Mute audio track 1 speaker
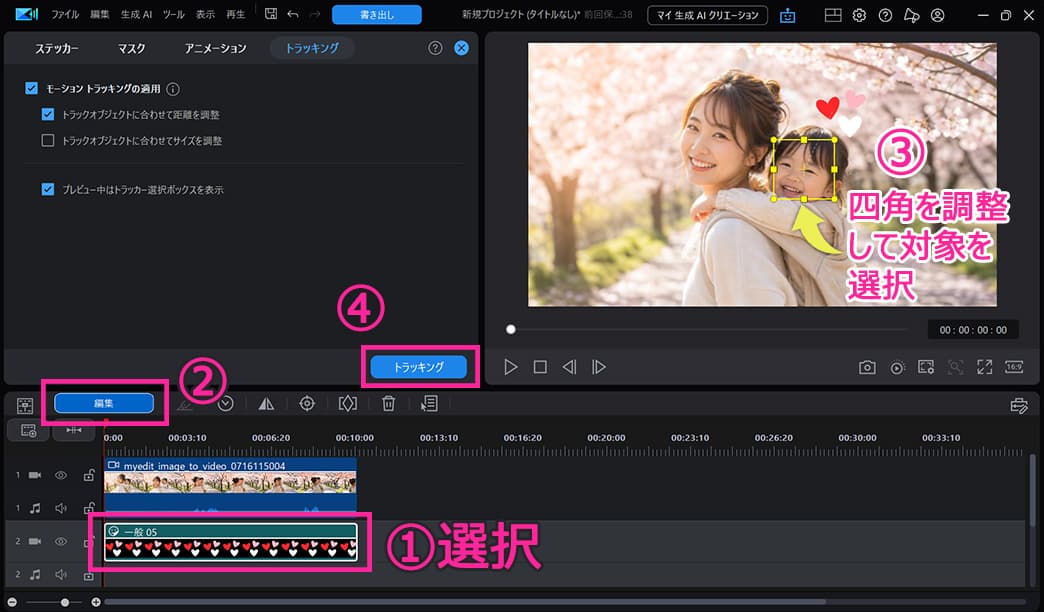1044x612 pixels. (x=61, y=508)
